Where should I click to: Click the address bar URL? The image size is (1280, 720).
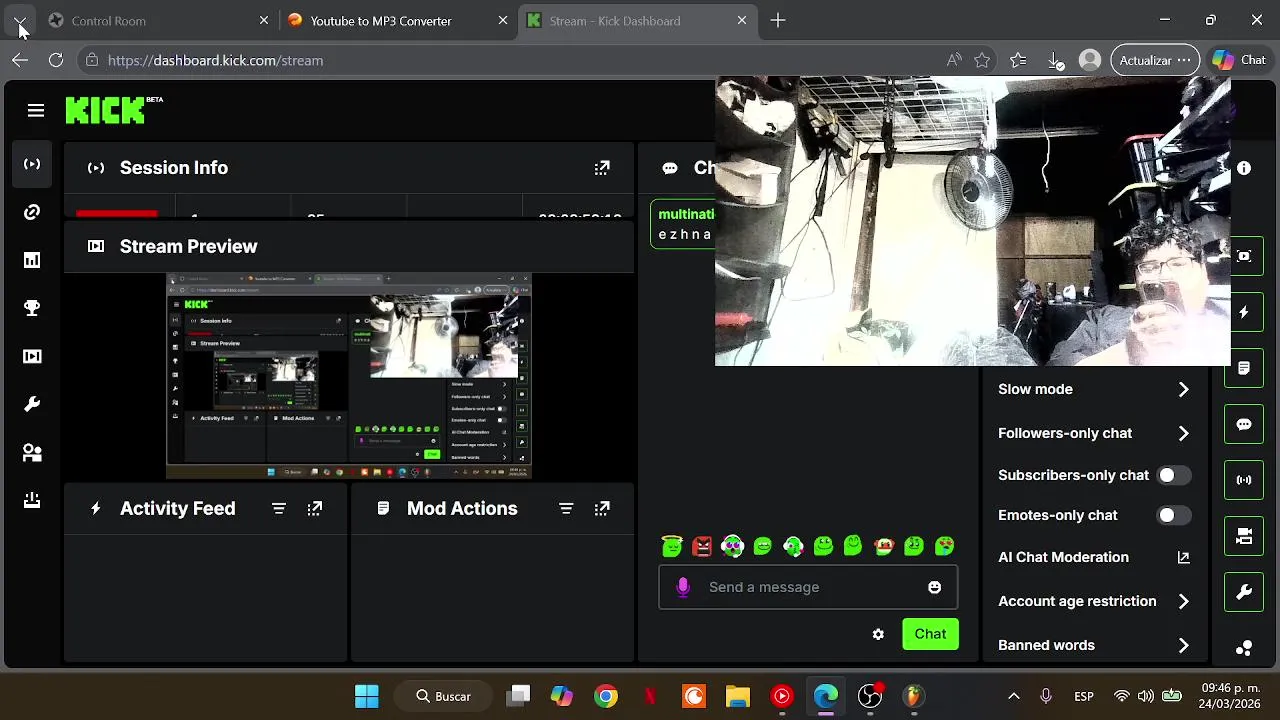215,60
